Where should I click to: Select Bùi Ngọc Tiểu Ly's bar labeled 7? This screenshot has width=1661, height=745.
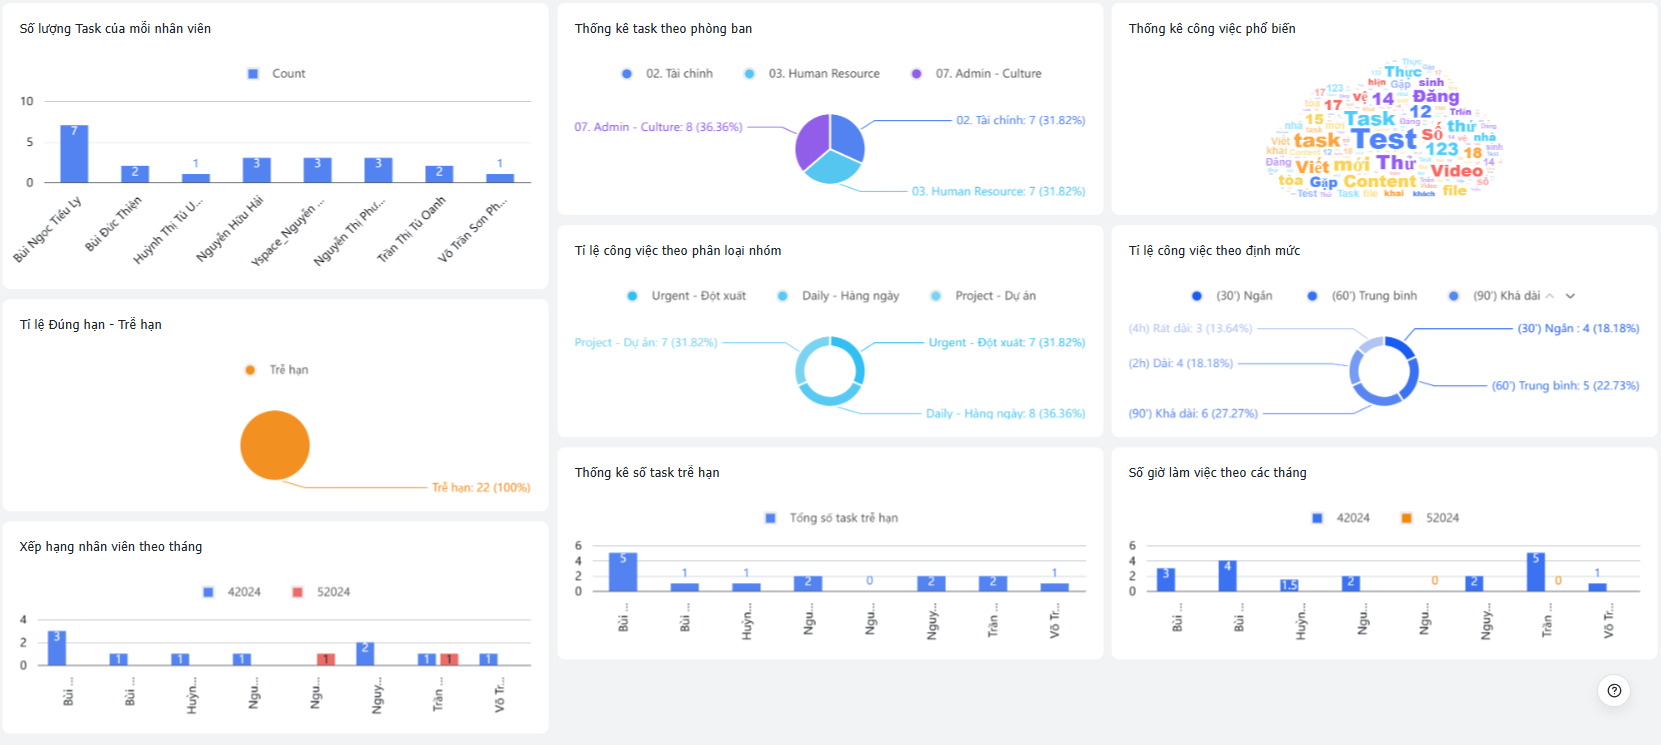pos(74,153)
